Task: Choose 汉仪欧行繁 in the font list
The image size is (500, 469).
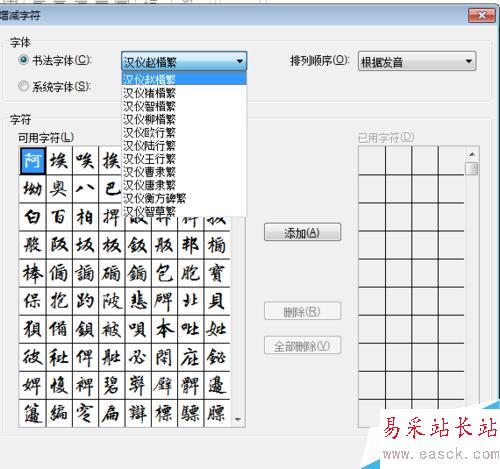Action: pos(184,132)
